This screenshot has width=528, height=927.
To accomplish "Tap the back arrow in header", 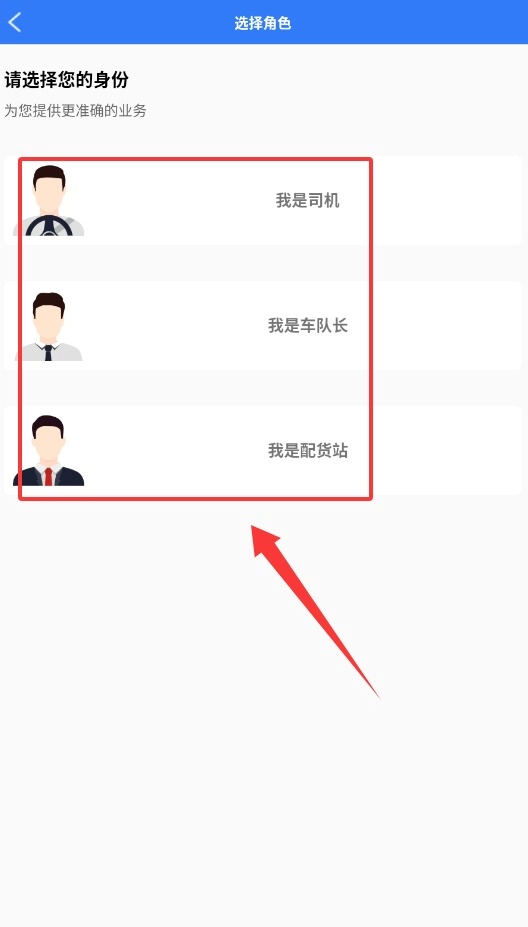I will pyautogui.click(x=15, y=22).
